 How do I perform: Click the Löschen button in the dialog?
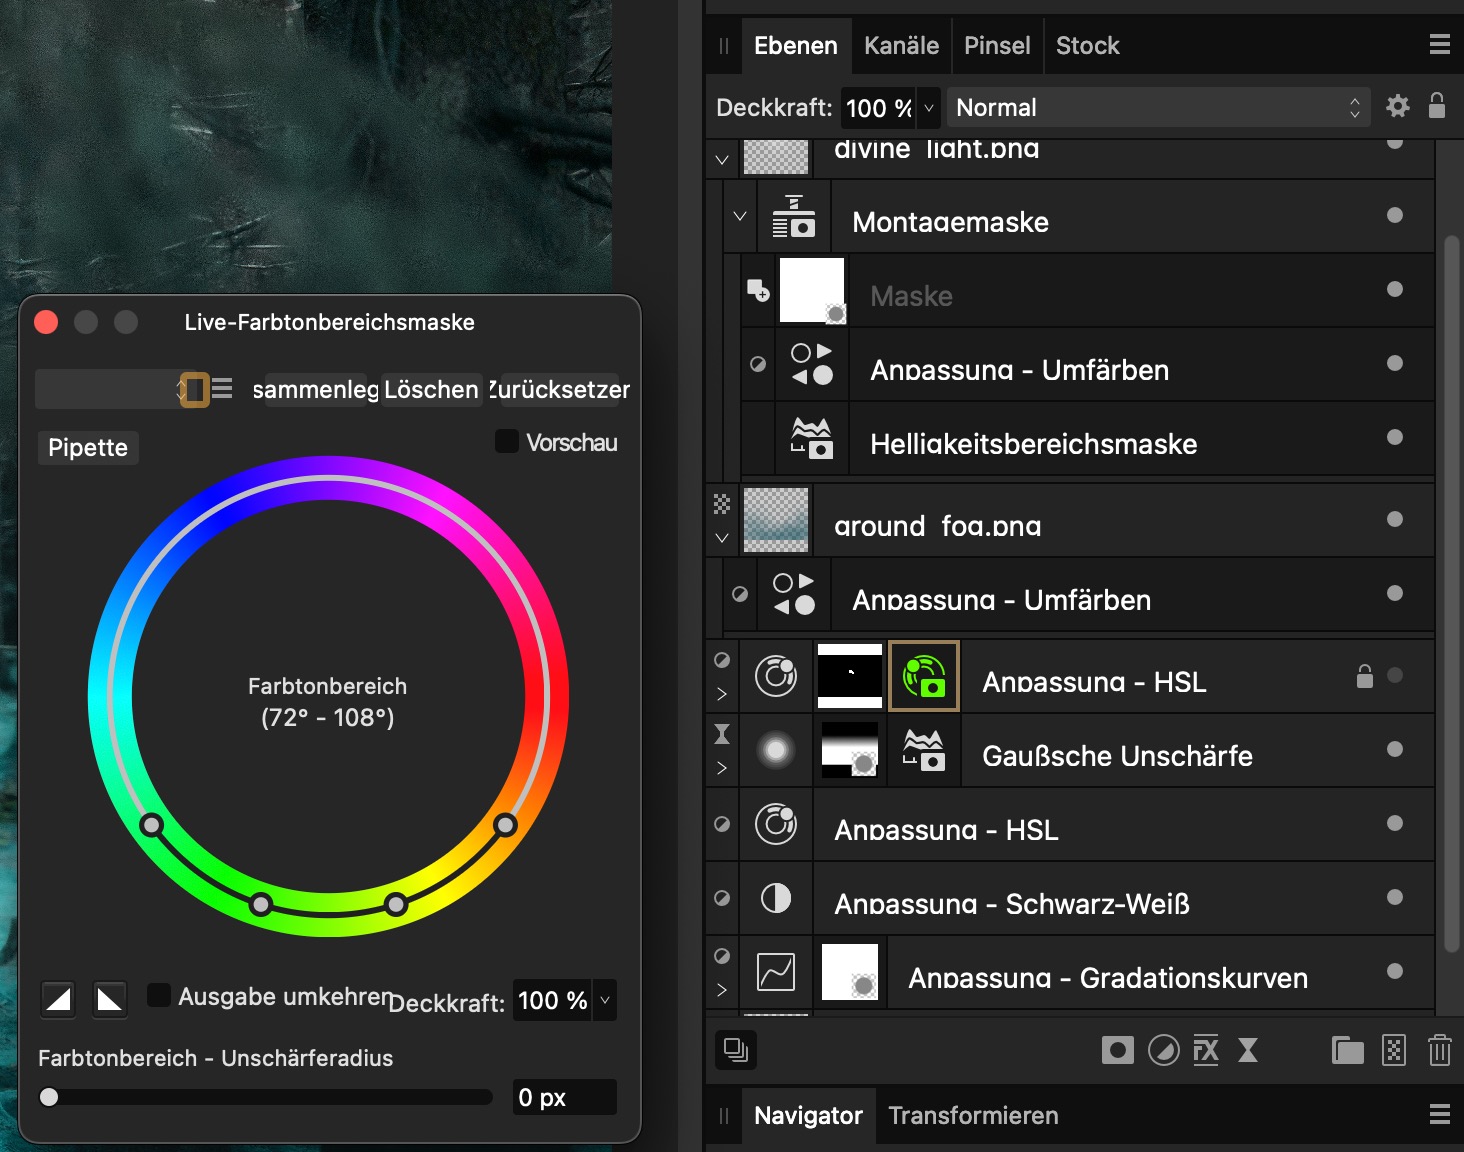coord(431,389)
